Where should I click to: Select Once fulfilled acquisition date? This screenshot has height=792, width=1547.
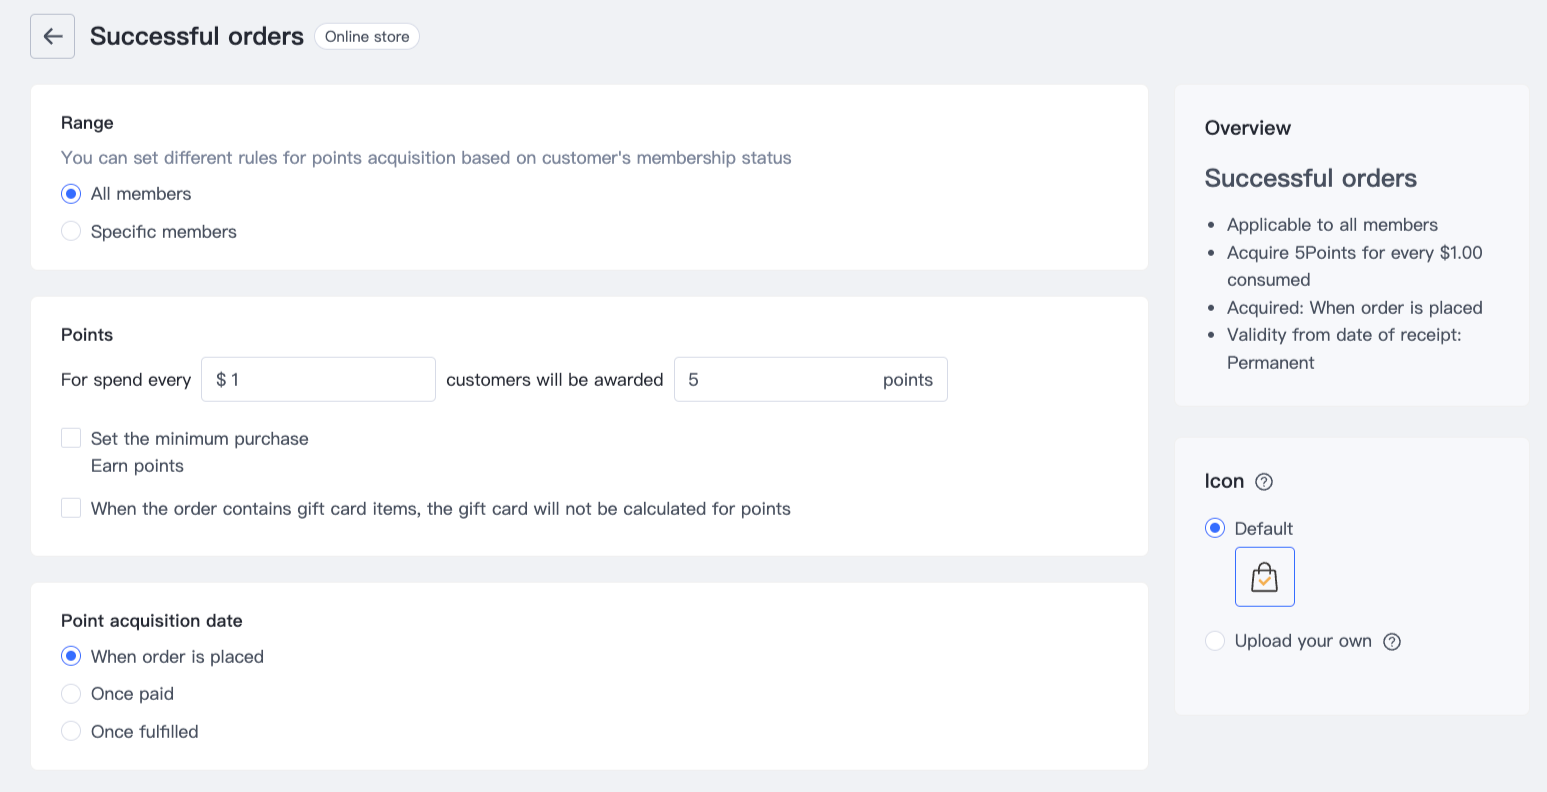71,731
